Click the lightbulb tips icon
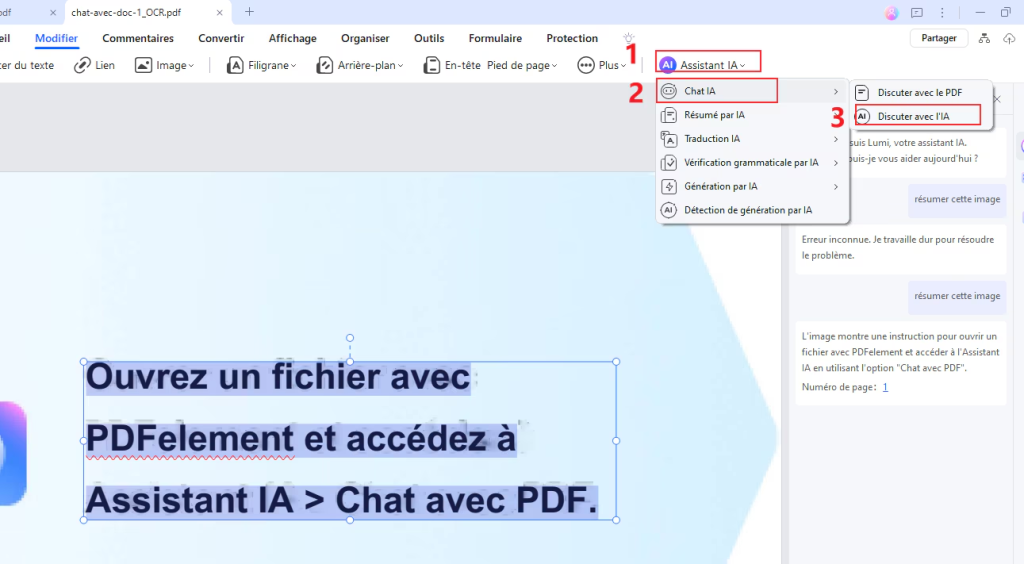 [628, 38]
